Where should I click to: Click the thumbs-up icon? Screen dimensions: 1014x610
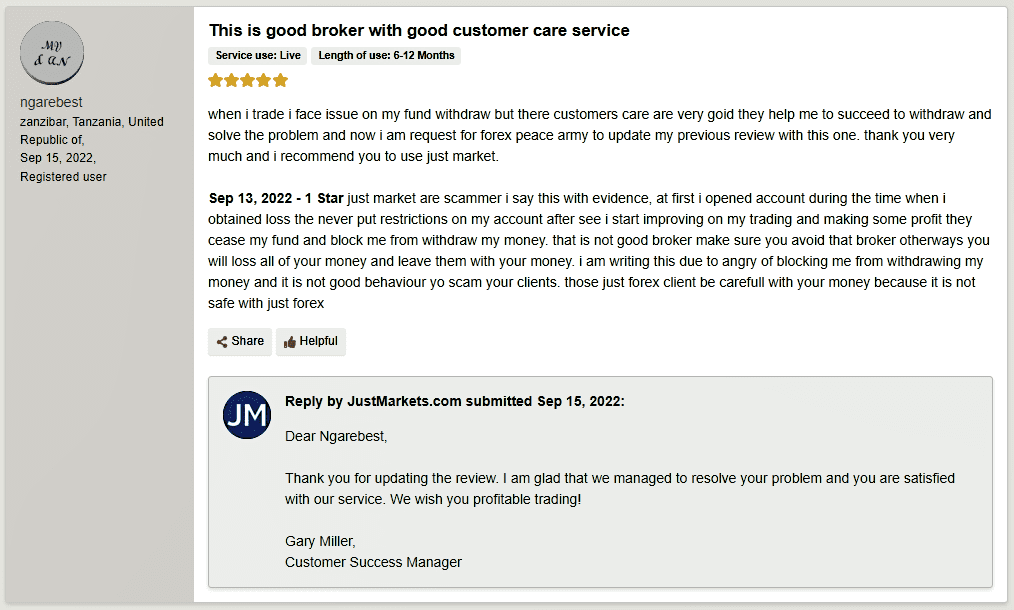290,342
